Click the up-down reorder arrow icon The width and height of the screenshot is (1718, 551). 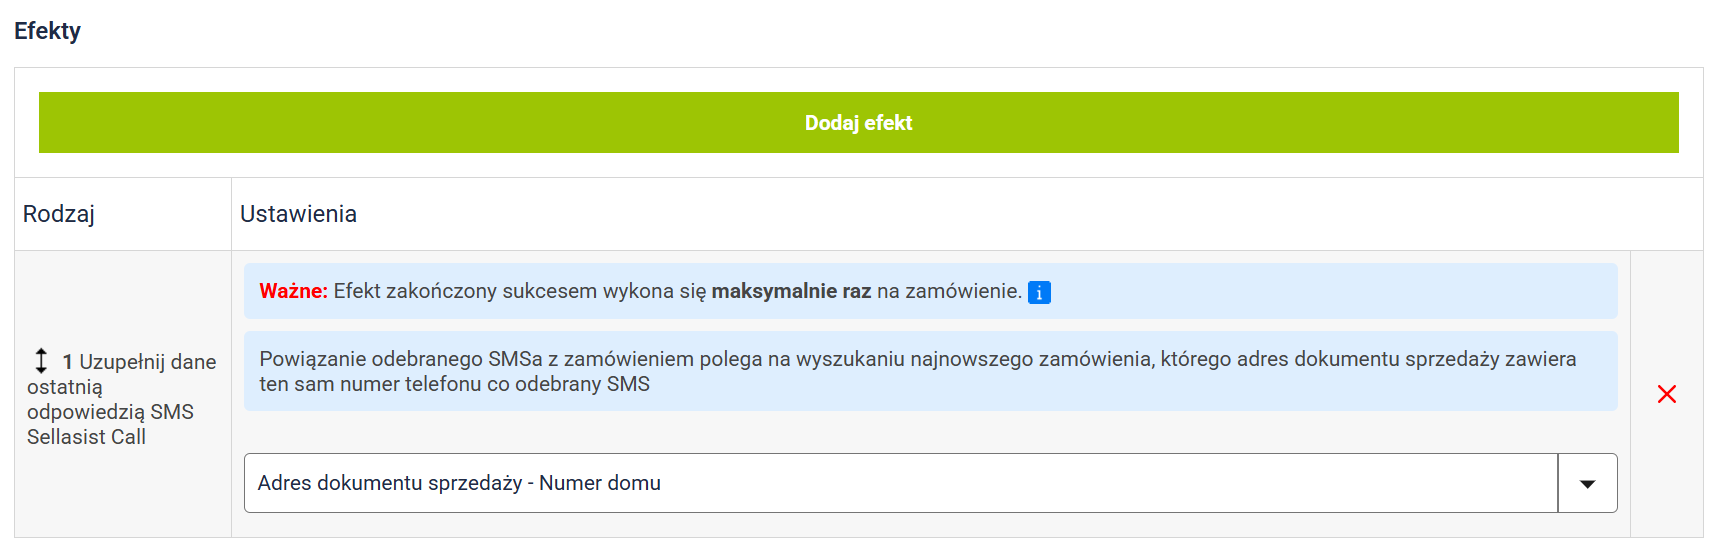[x=41, y=361]
